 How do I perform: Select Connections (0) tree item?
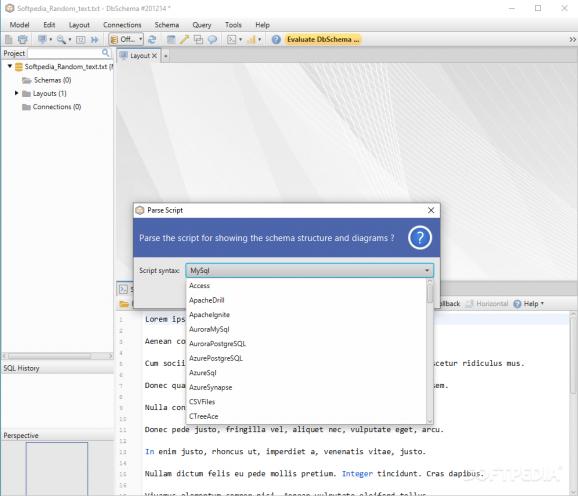pos(52,107)
